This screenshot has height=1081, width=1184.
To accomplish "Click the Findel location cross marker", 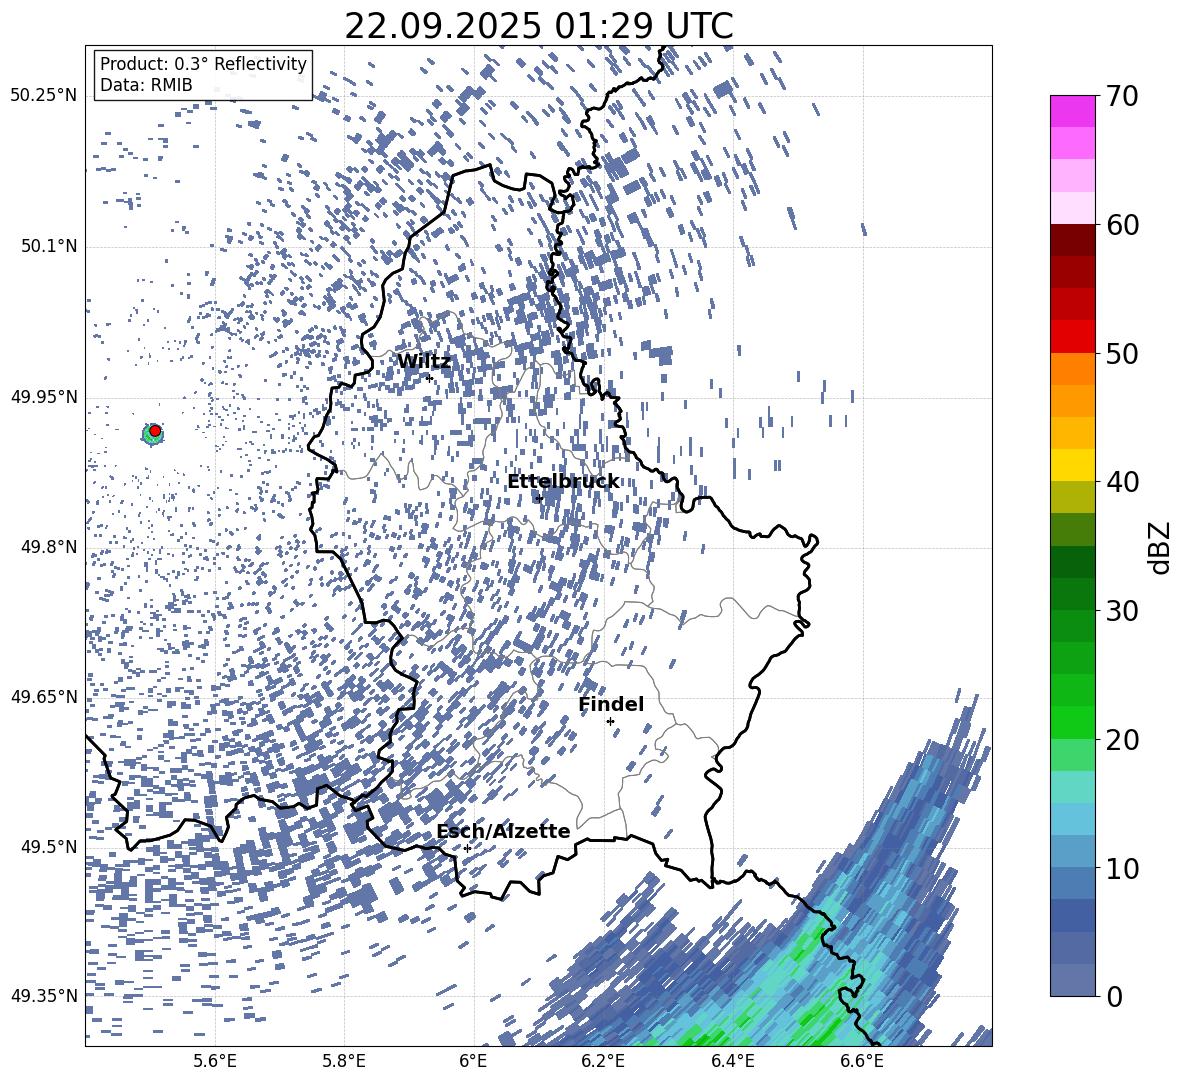I will tap(611, 722).
